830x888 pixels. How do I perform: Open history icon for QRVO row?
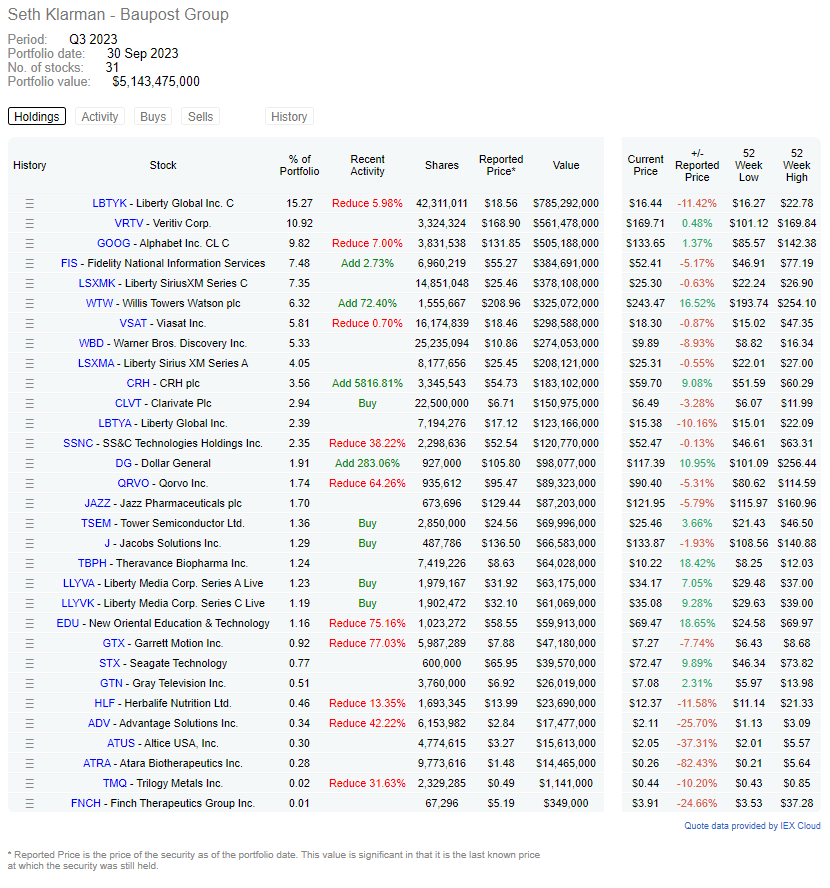pos(29,484)
